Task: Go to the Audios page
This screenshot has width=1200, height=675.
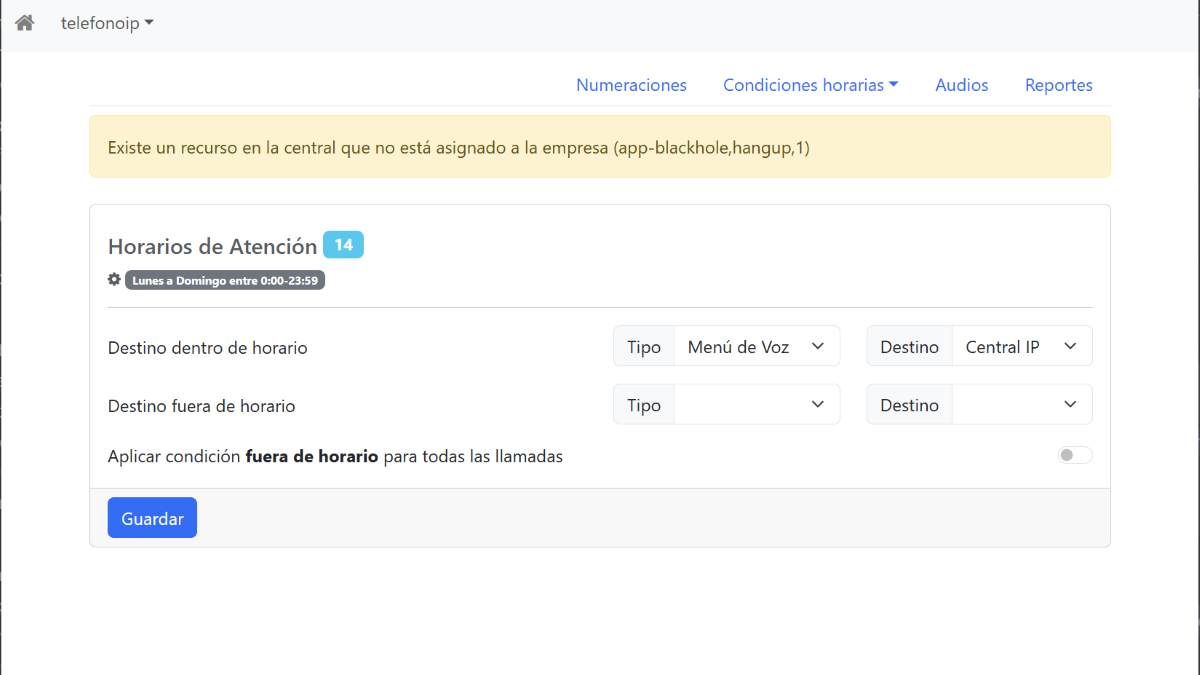Action: (x=962, y=85)
